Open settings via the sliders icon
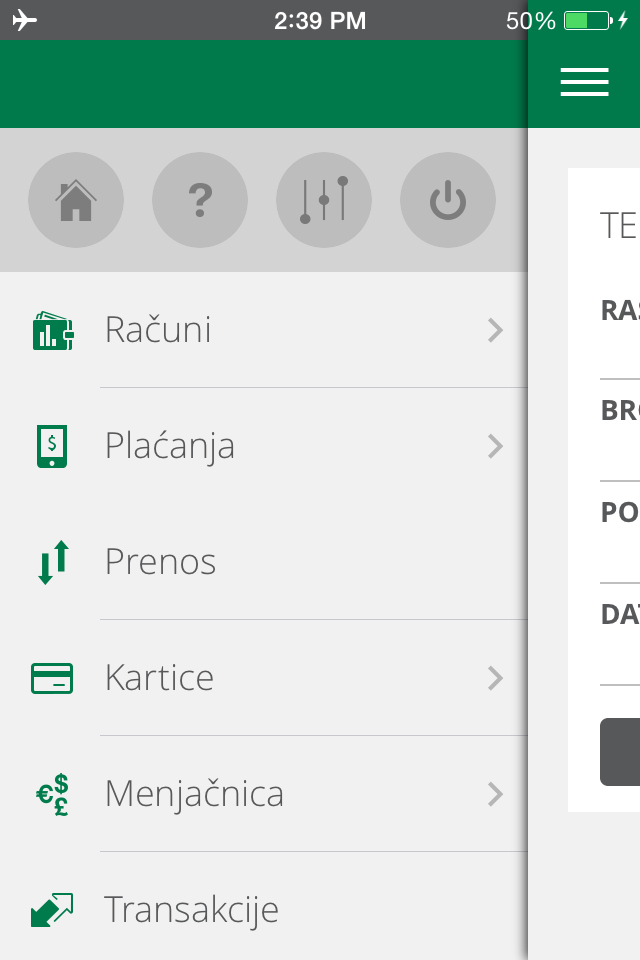640x960 pixels. point(324,201)
